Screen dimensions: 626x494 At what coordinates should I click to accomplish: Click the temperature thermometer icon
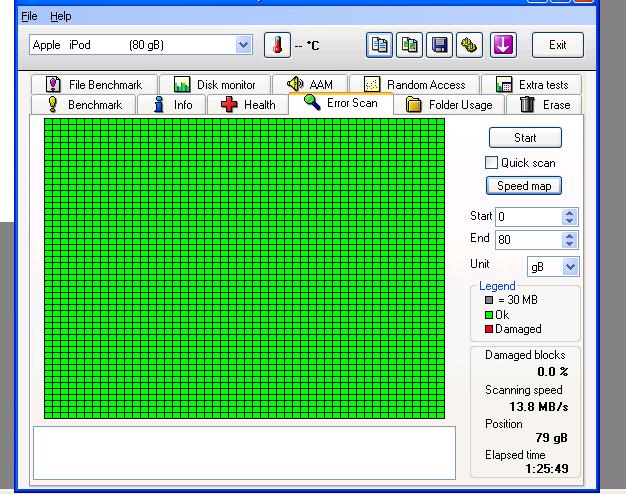click(277, 45)
